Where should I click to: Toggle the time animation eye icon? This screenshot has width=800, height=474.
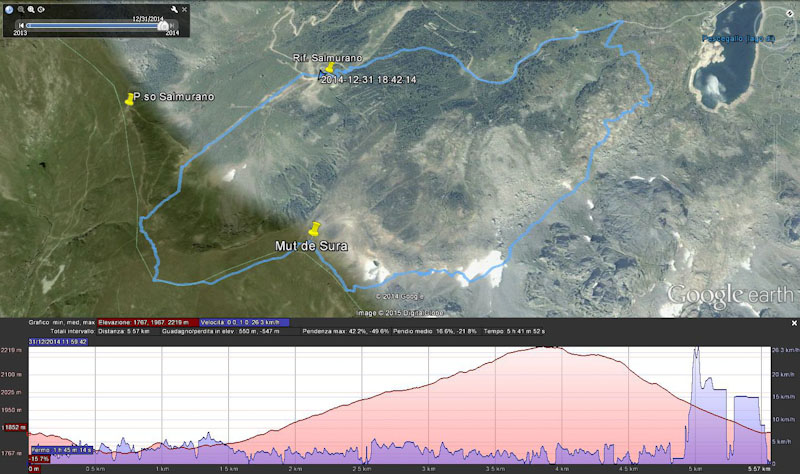coord(41,9)
